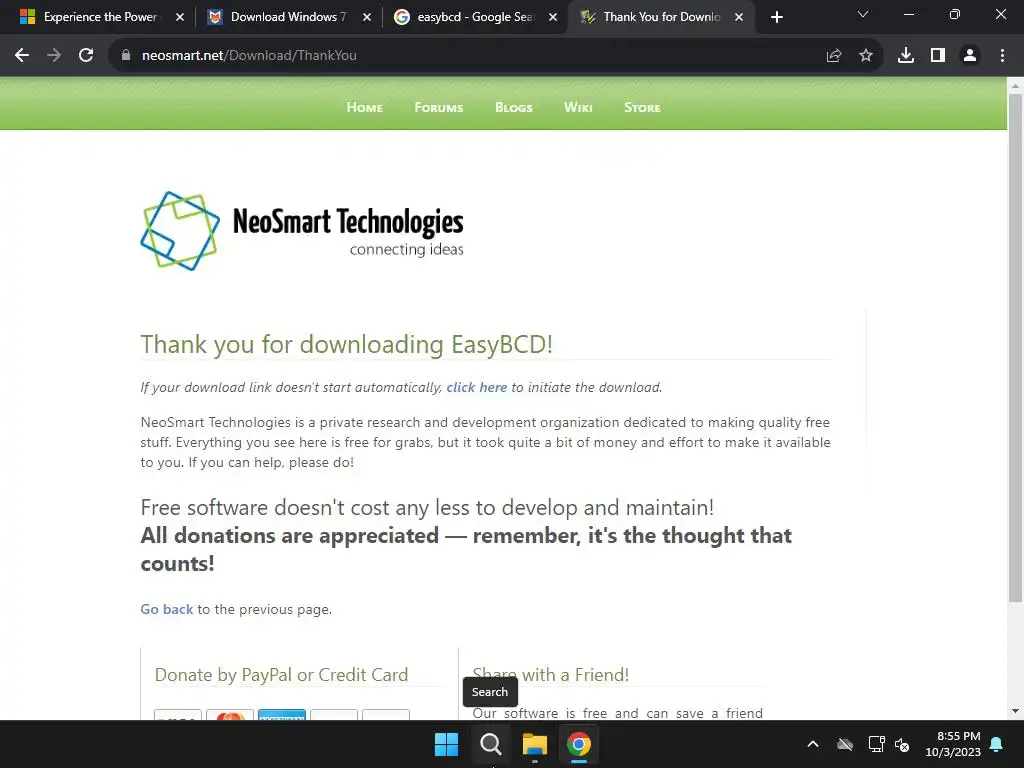Open the Chrome three-dot menu
This screenshot has width=1024, height=768.
coord(1002,56)
